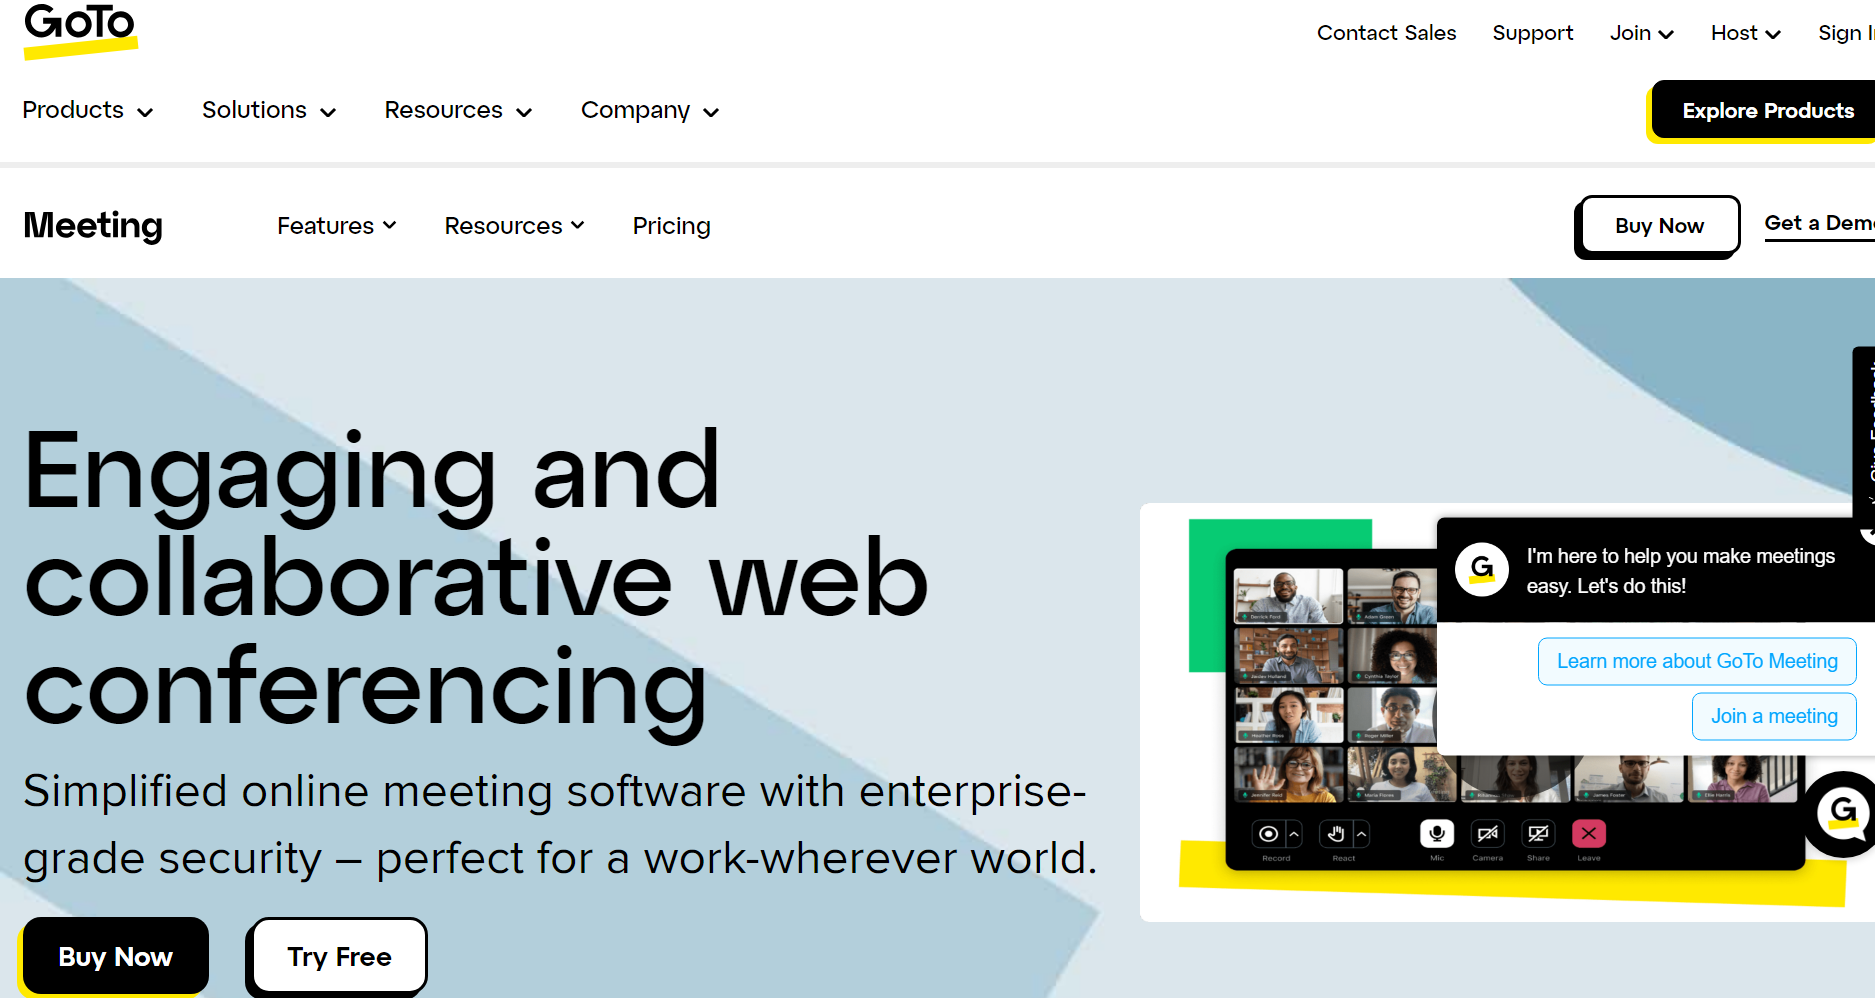Expand the Products menu
Image resolution: width=1875 pixels, height=998 pixels.
pyautogui.click(x=88, y=110)
